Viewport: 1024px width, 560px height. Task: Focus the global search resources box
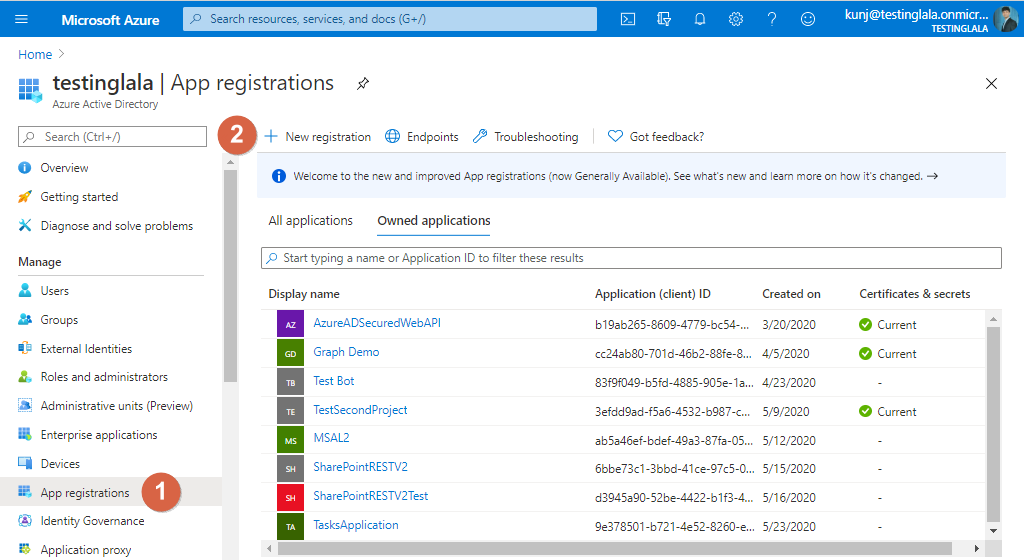(390, 19)
